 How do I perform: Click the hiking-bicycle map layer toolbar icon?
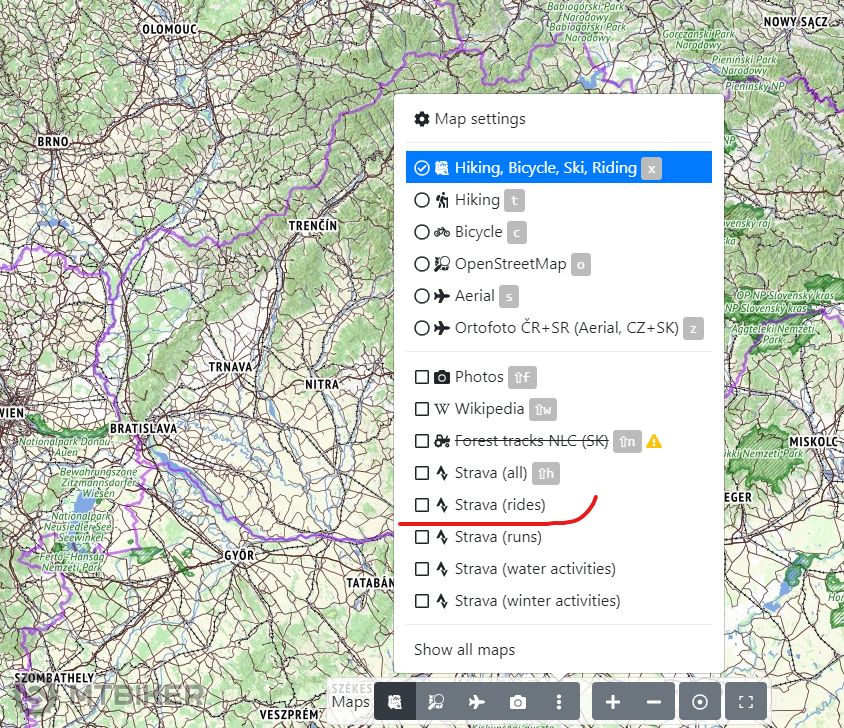click(x=396, y=702)
